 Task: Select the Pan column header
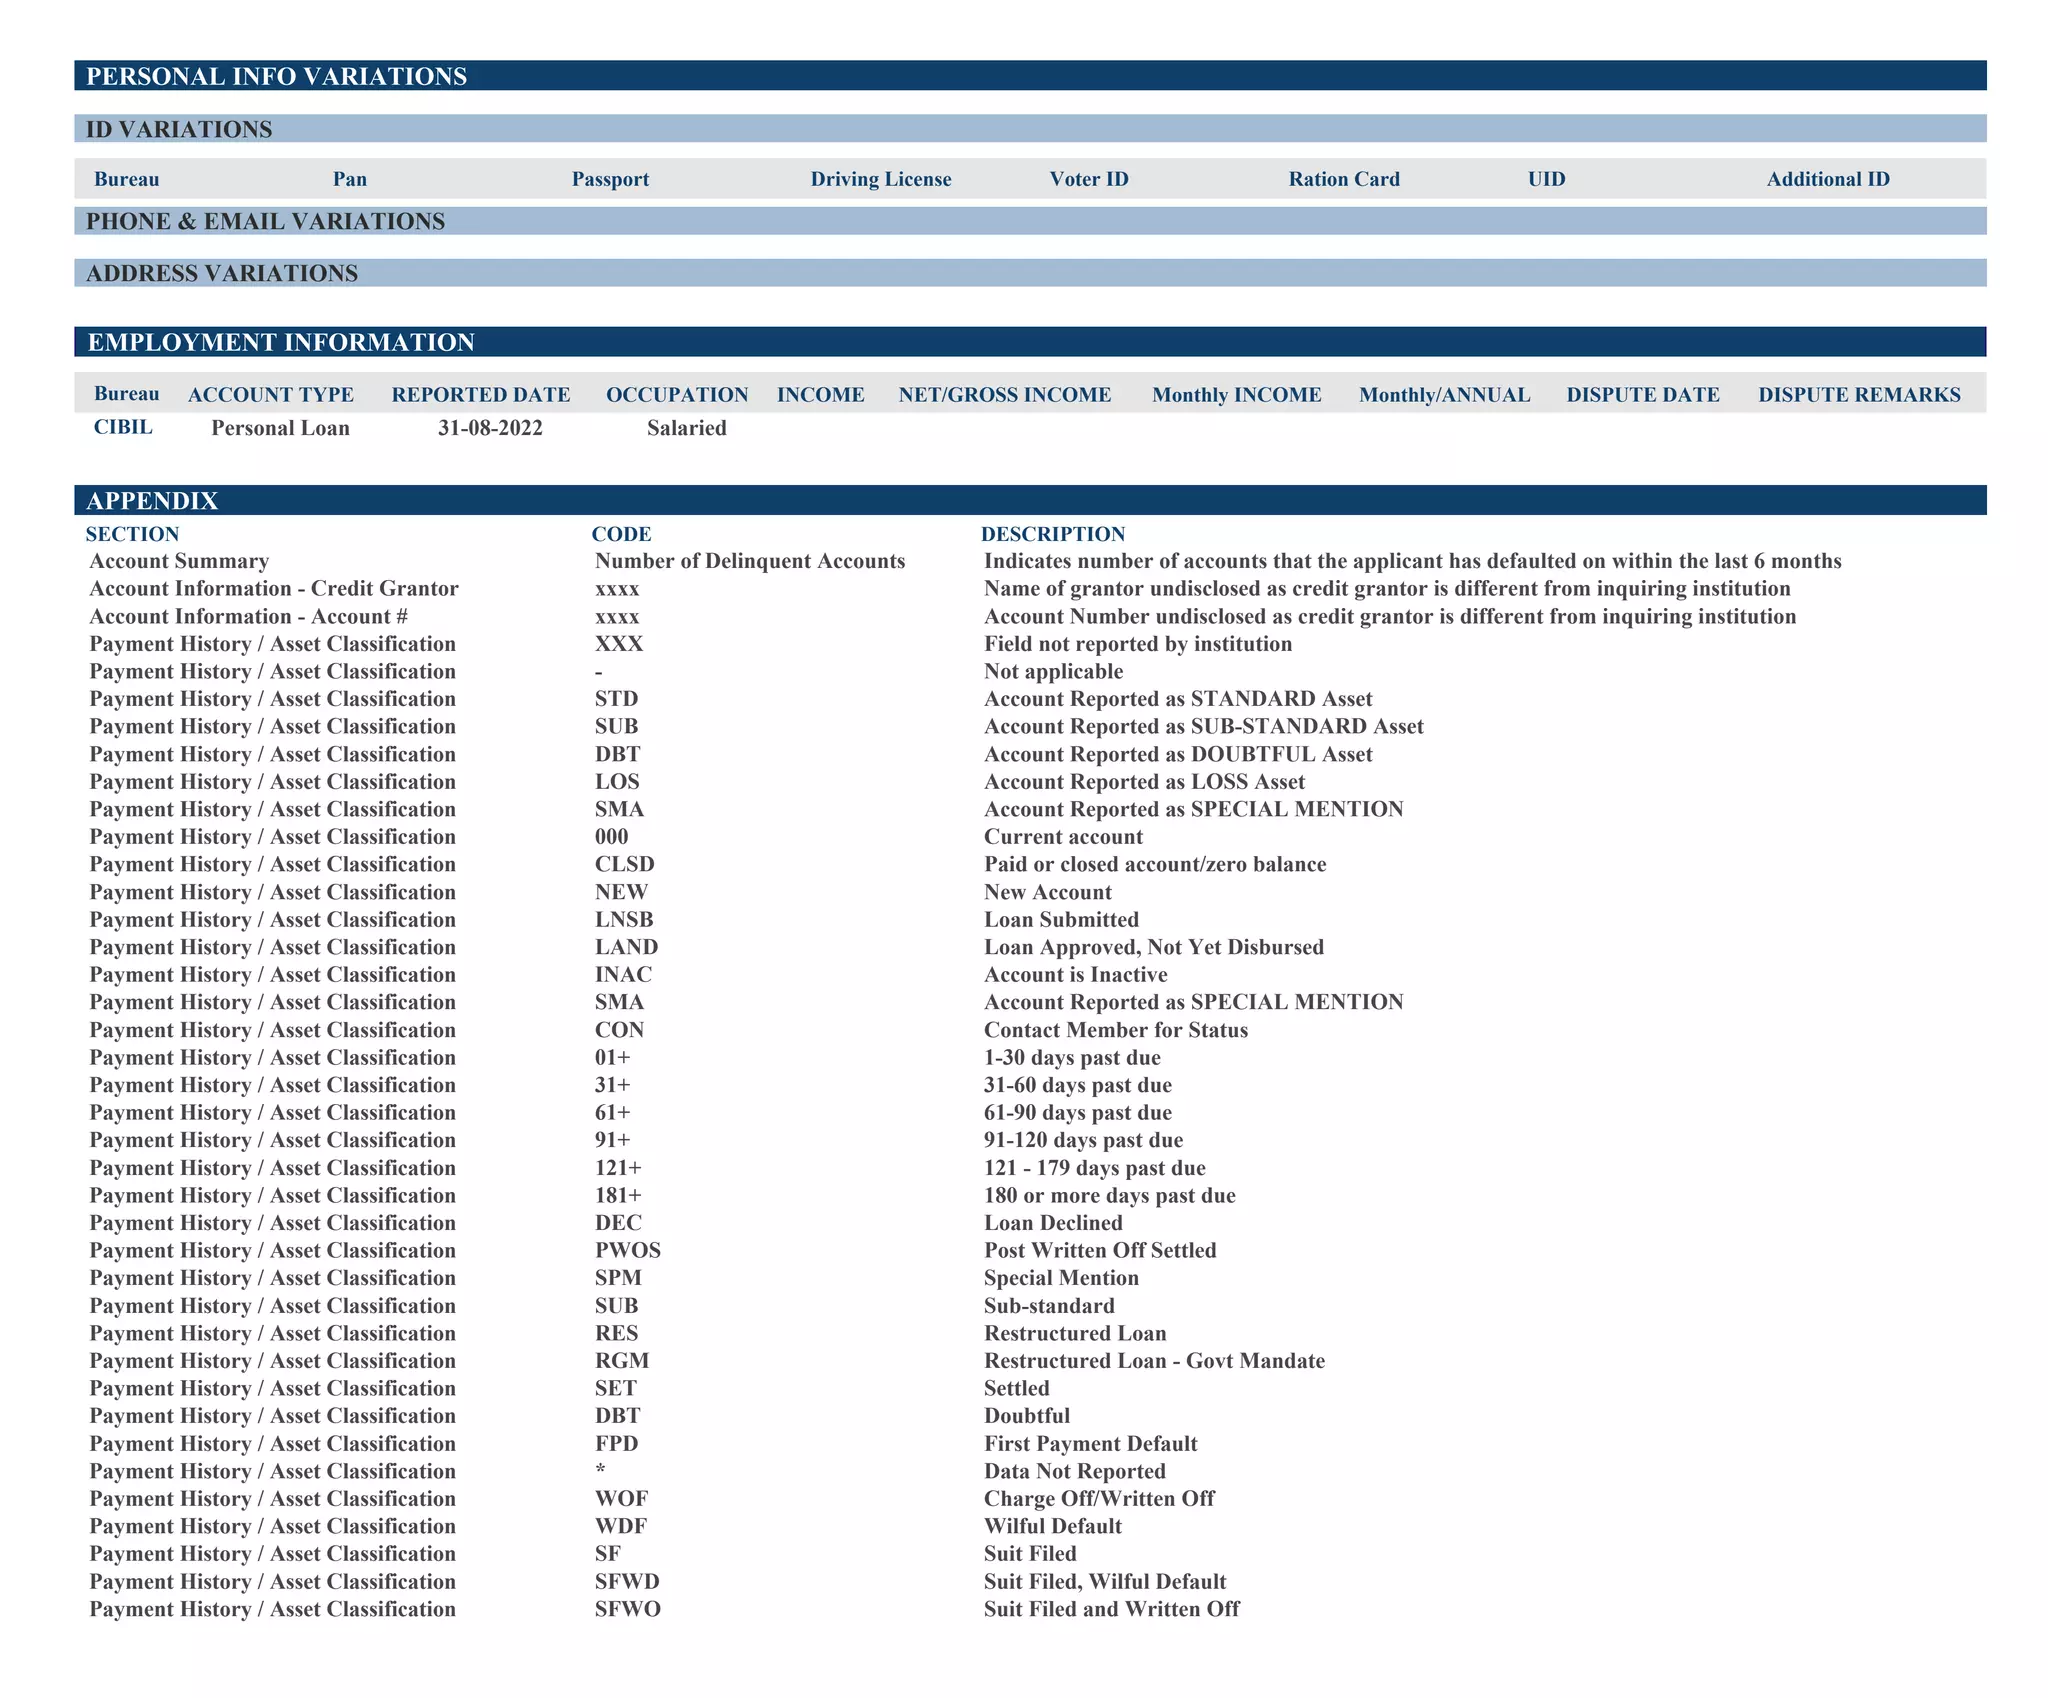[350, 179]
